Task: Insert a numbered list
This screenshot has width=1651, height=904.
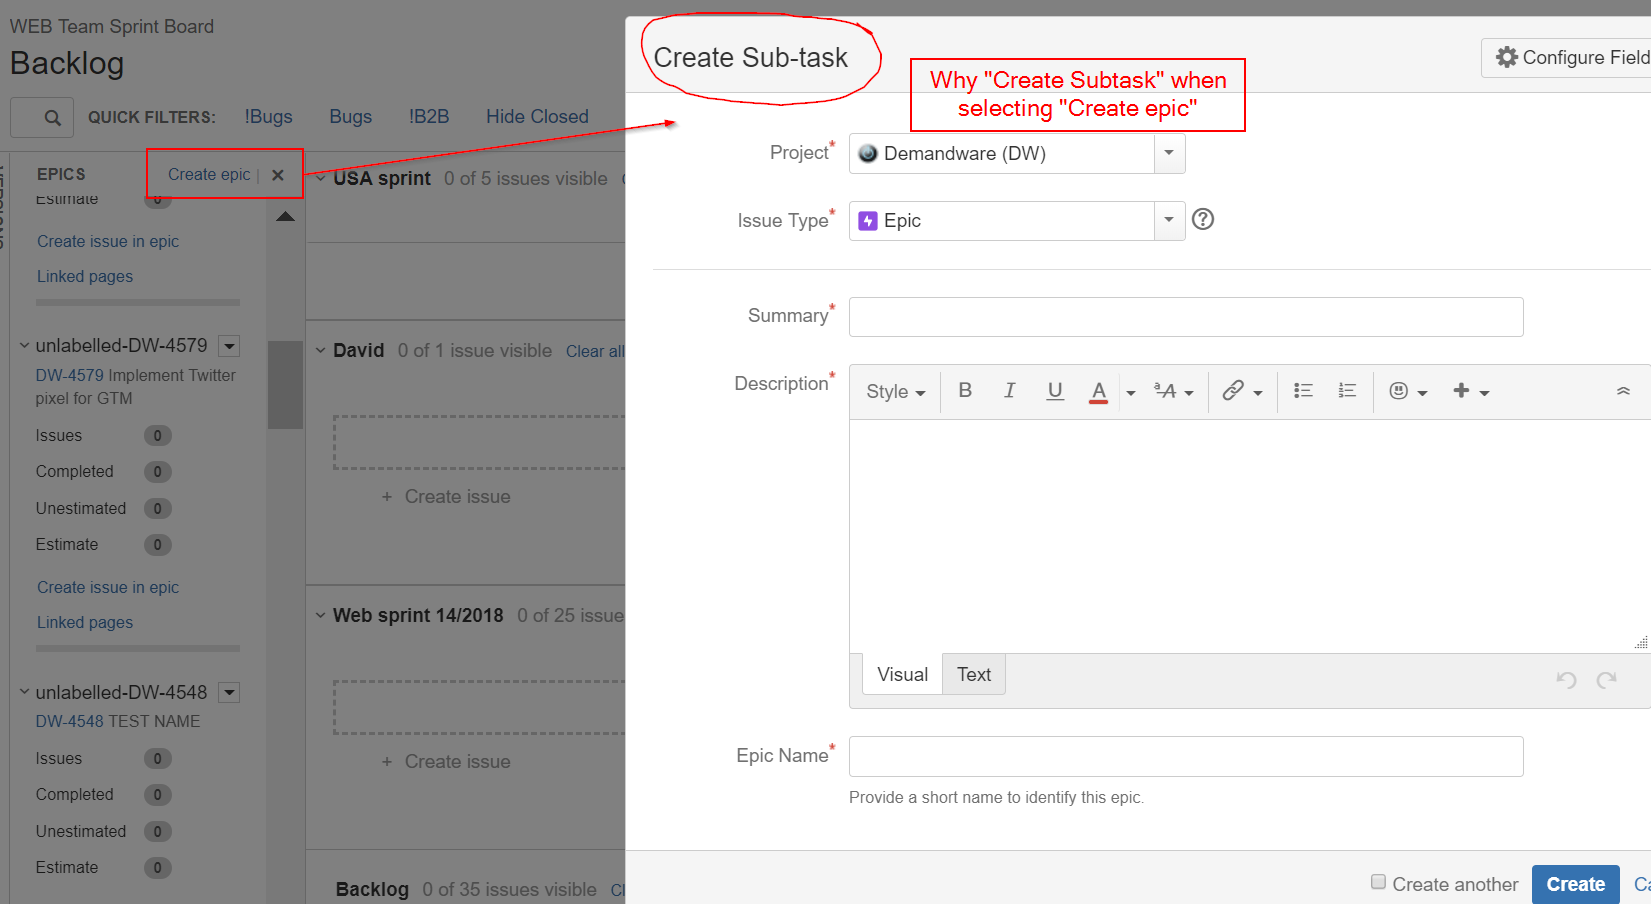Action: pyautogui.click(x=1347, y=390)
